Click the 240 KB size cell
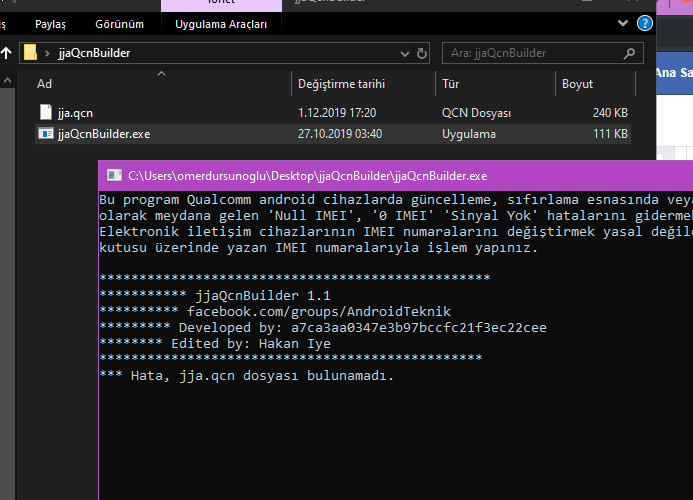The height and width of the screenshot is (500, 693). coord(610,113)
